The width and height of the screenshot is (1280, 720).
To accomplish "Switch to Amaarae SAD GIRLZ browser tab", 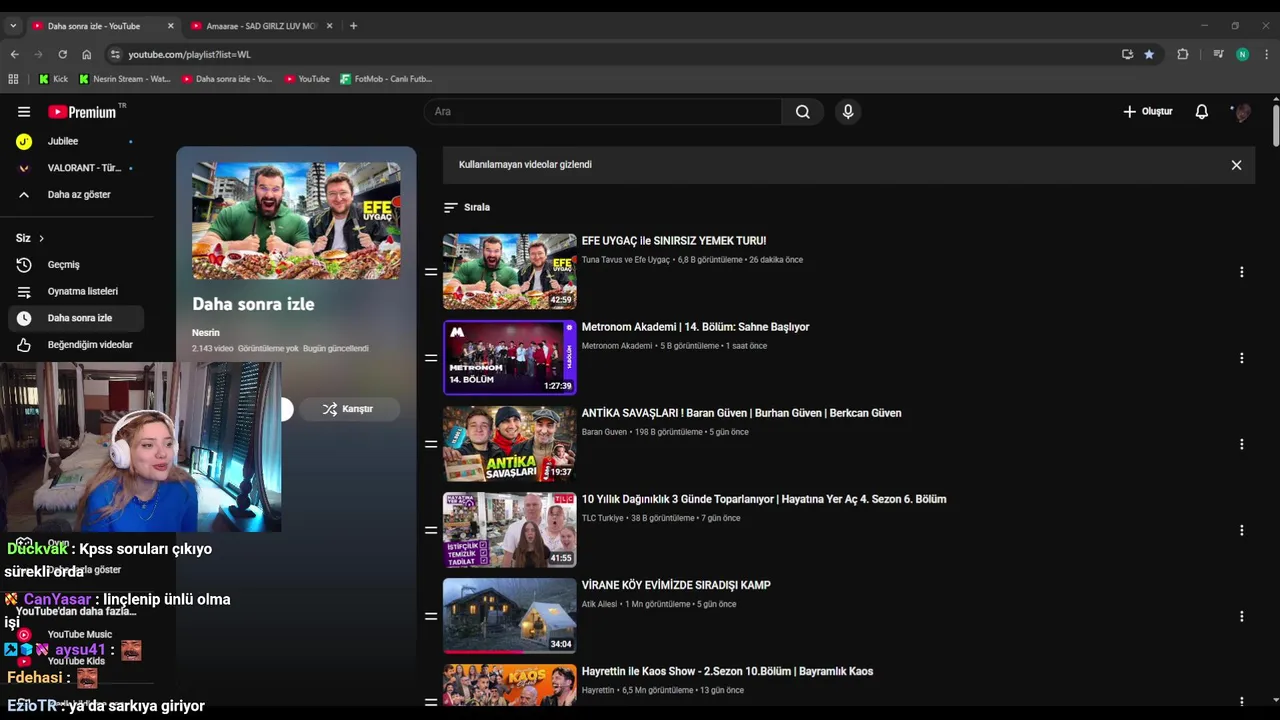I will (x=260, y=26).
